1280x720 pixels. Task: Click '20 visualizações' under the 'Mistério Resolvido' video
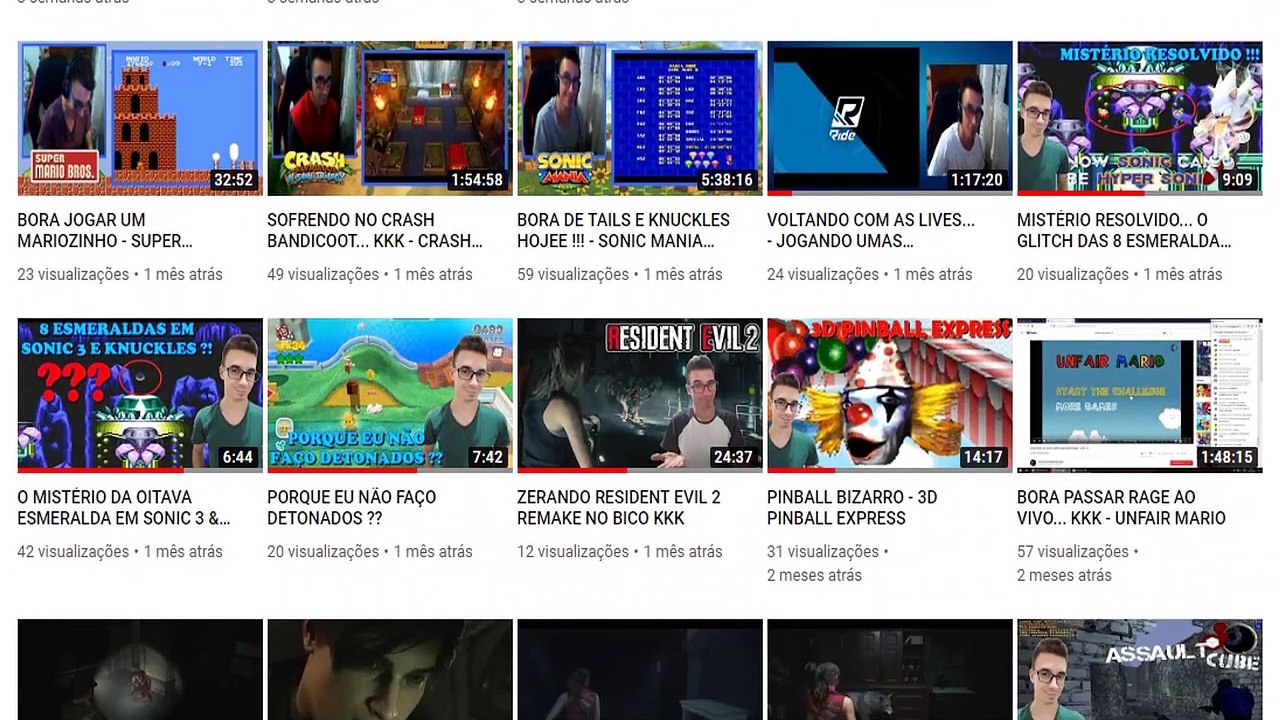point(1073,274)
